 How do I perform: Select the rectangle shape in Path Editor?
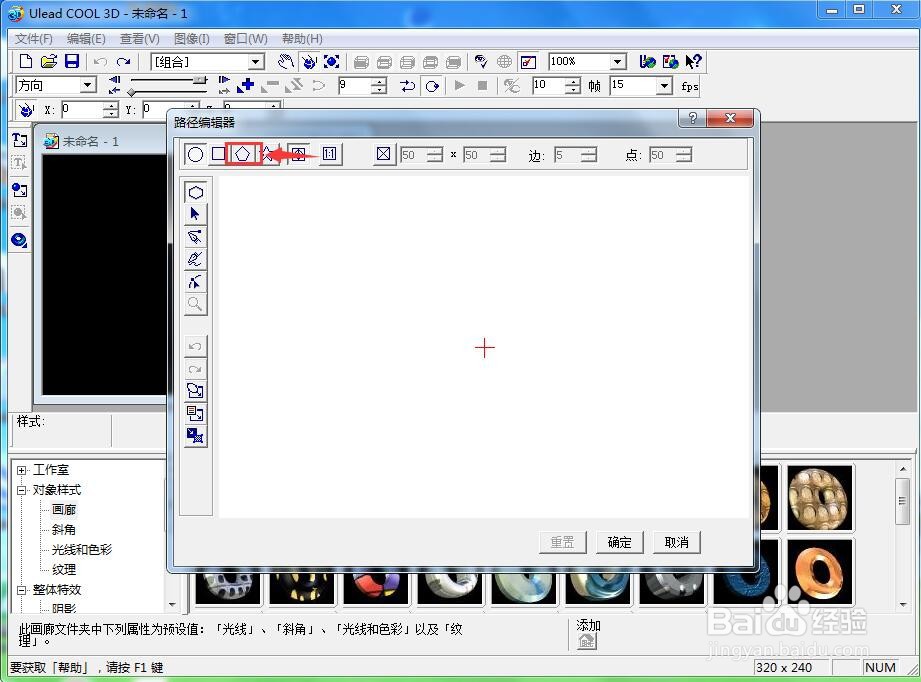pos(218,154)
